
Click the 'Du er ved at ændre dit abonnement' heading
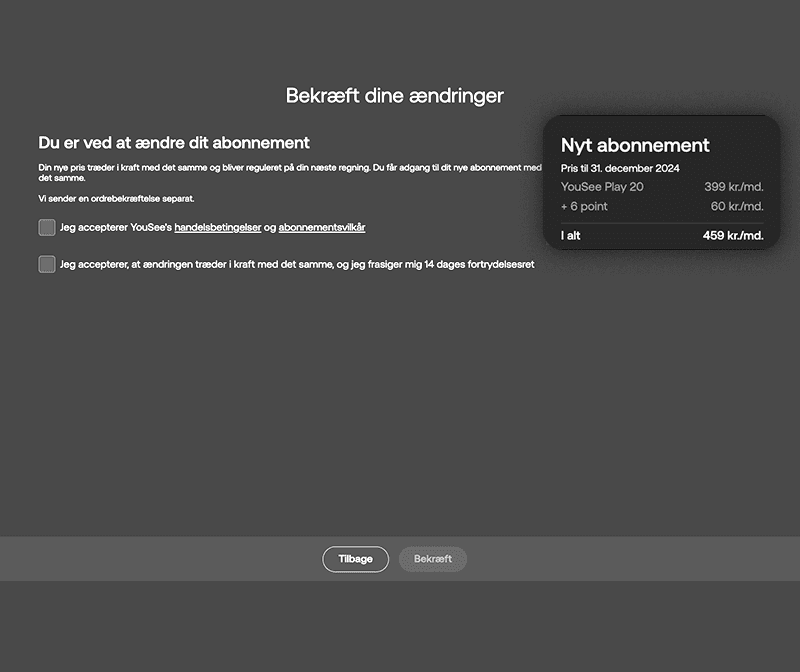tap(174, 143)
